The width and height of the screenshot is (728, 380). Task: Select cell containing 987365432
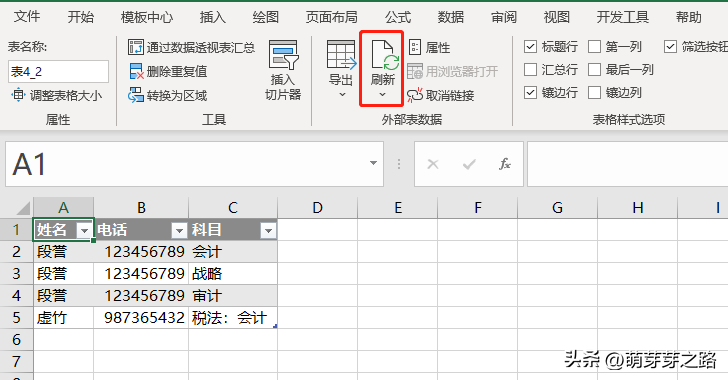point(141,318)
